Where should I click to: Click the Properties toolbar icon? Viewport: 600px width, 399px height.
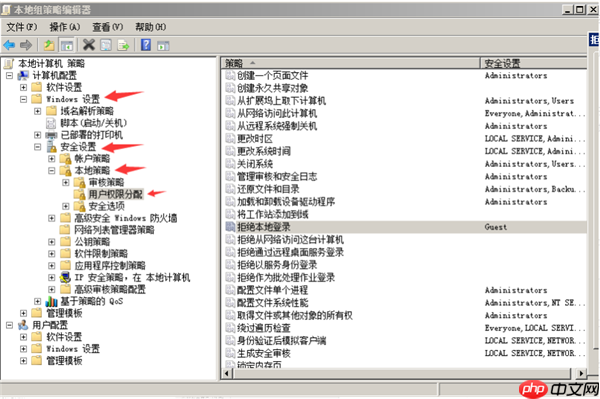[106, 46]
